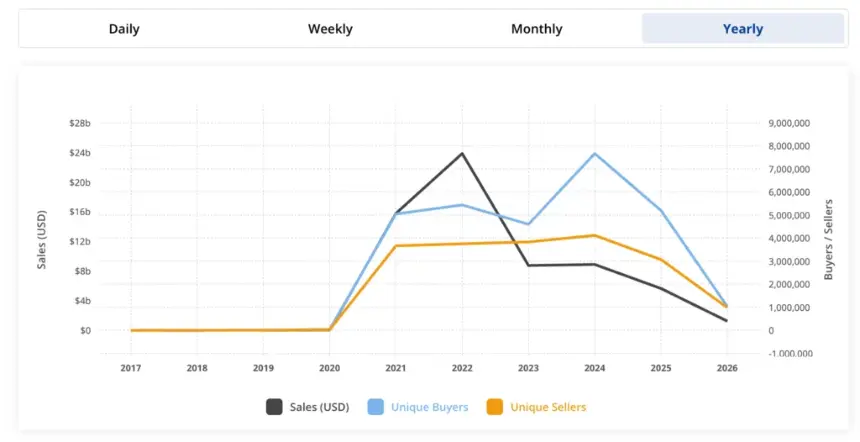Switch to the Daily tab
Image resolution: width=860 pixels, height=442 pixels.
tap(124, 29)
